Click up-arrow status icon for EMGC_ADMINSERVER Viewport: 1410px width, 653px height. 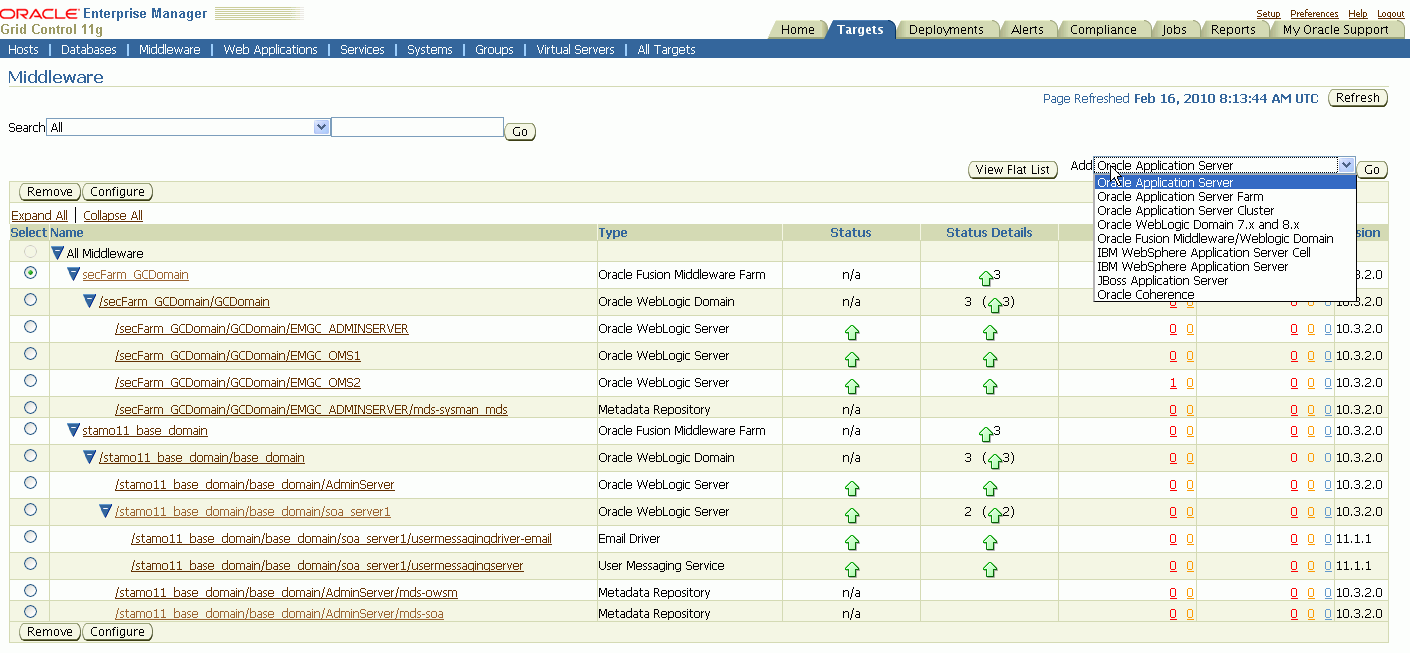tap(852, 331)
